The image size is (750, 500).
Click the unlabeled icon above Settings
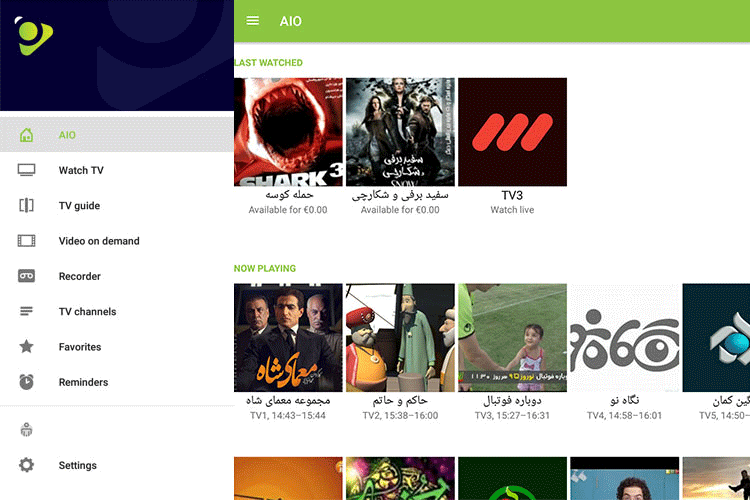[x=26, y=430]
